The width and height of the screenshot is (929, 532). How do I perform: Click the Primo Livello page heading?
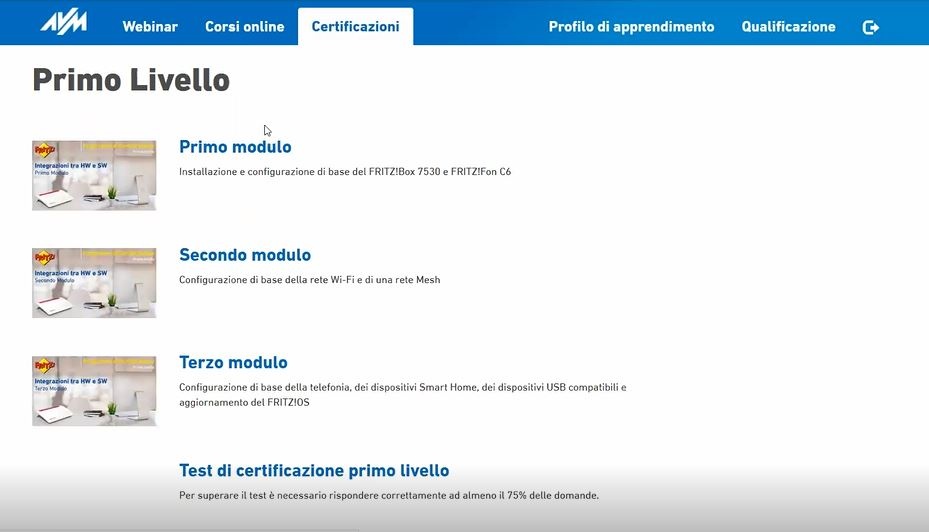coord(131,80)
